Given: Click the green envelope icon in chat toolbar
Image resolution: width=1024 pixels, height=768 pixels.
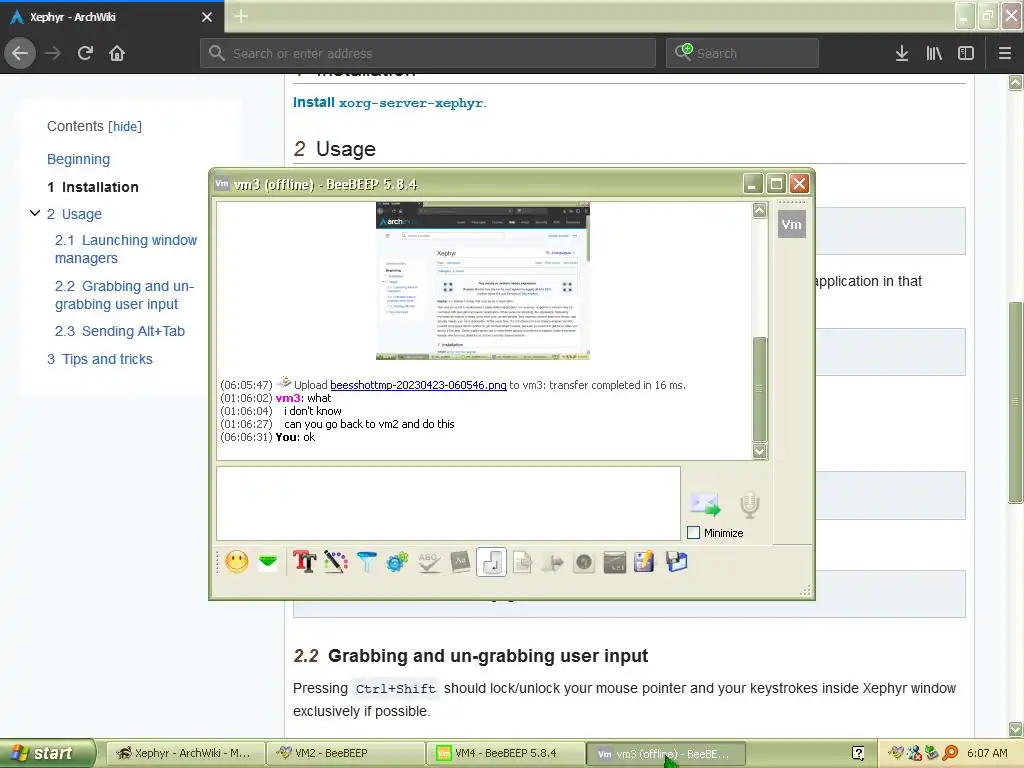Looking at the screenshot, I should click(x=268, y=562).
